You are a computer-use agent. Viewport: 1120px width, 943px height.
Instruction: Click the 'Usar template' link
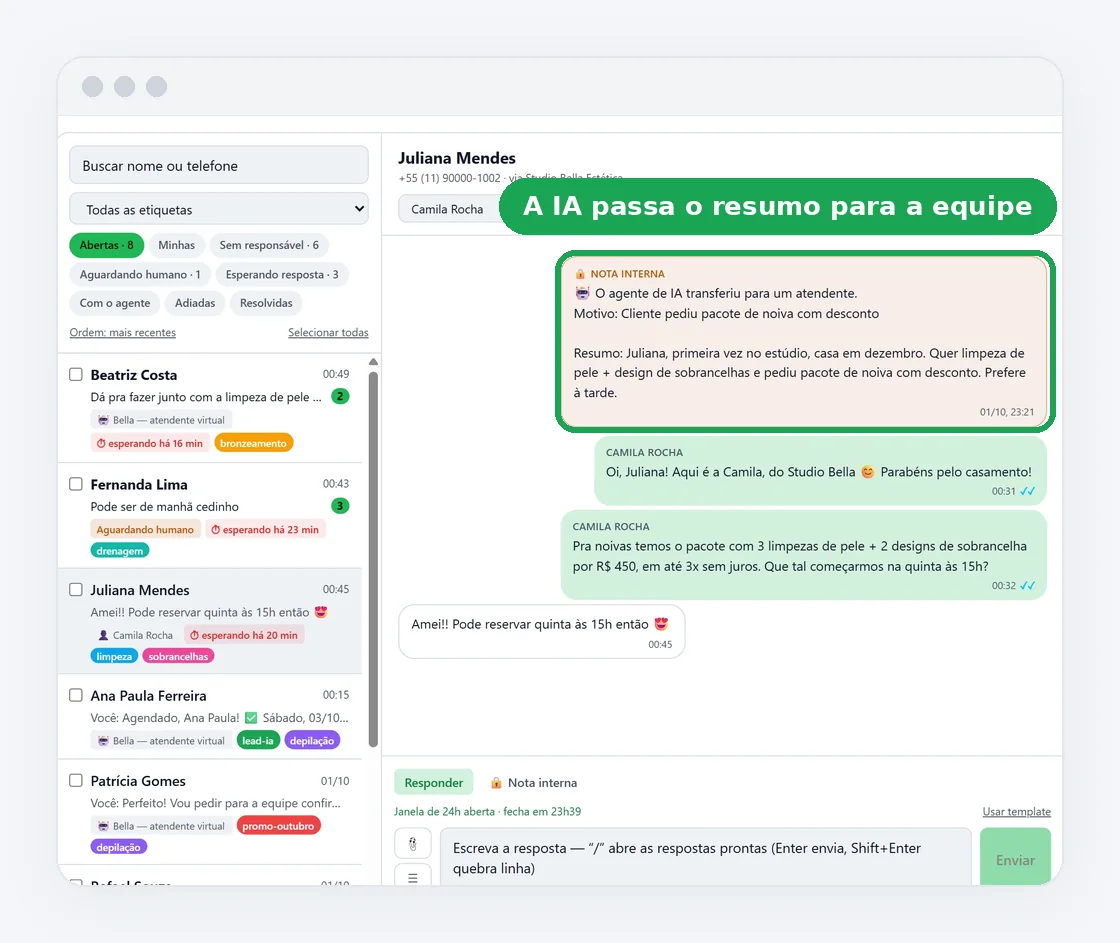pyautogui.click(x=1016, y=812)
